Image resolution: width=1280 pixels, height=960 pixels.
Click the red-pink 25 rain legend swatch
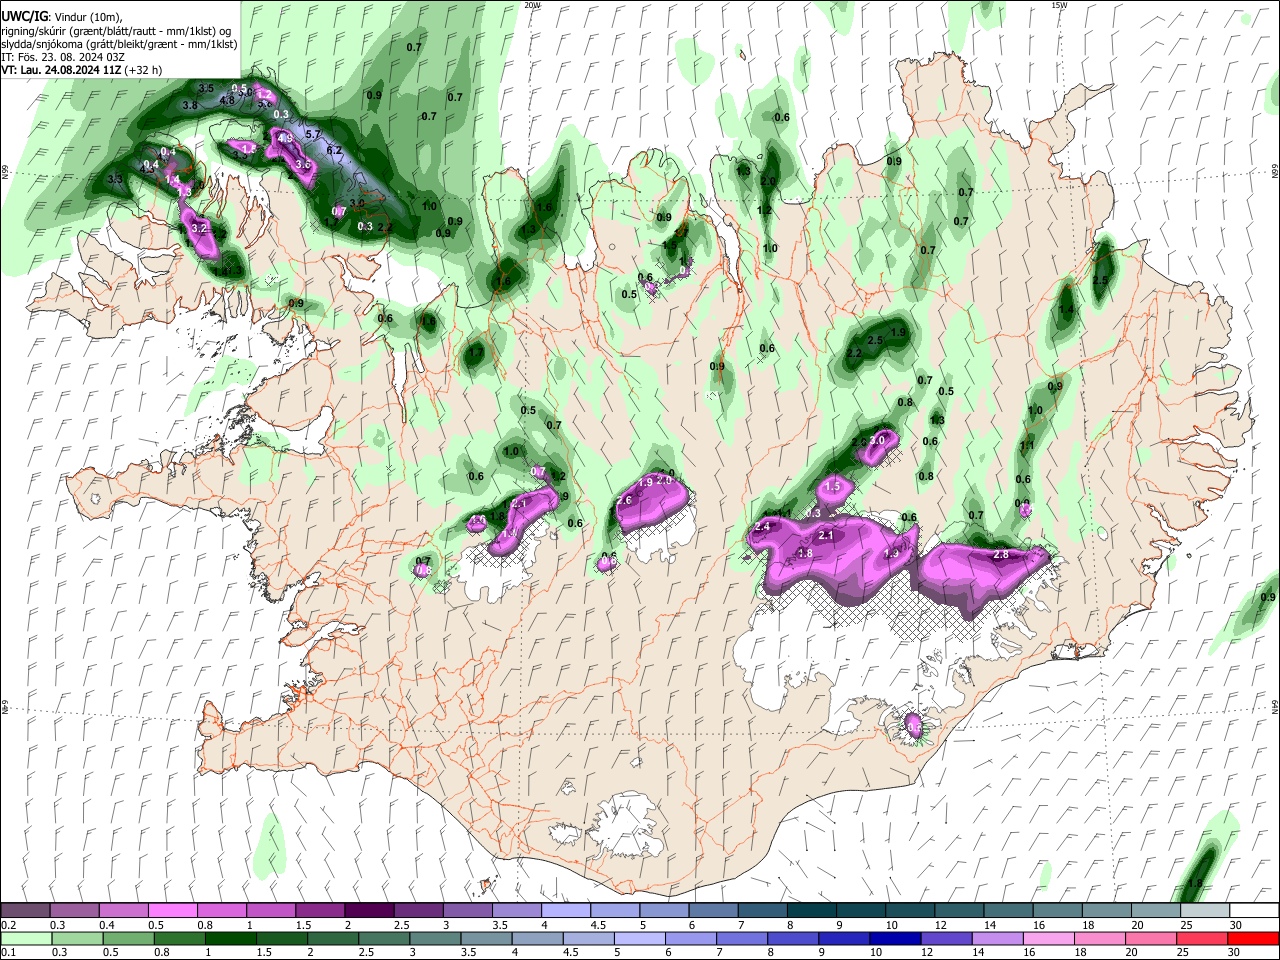[1203, 938]
